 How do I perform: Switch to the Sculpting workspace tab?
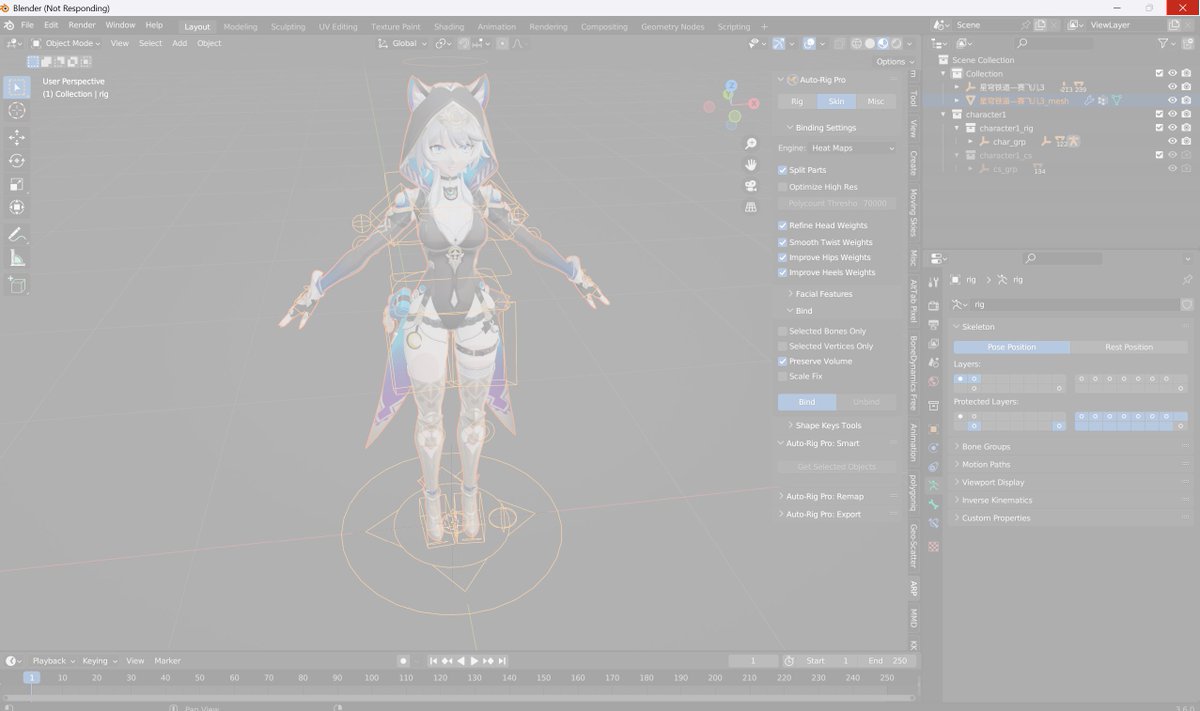(x=288, y=27)
